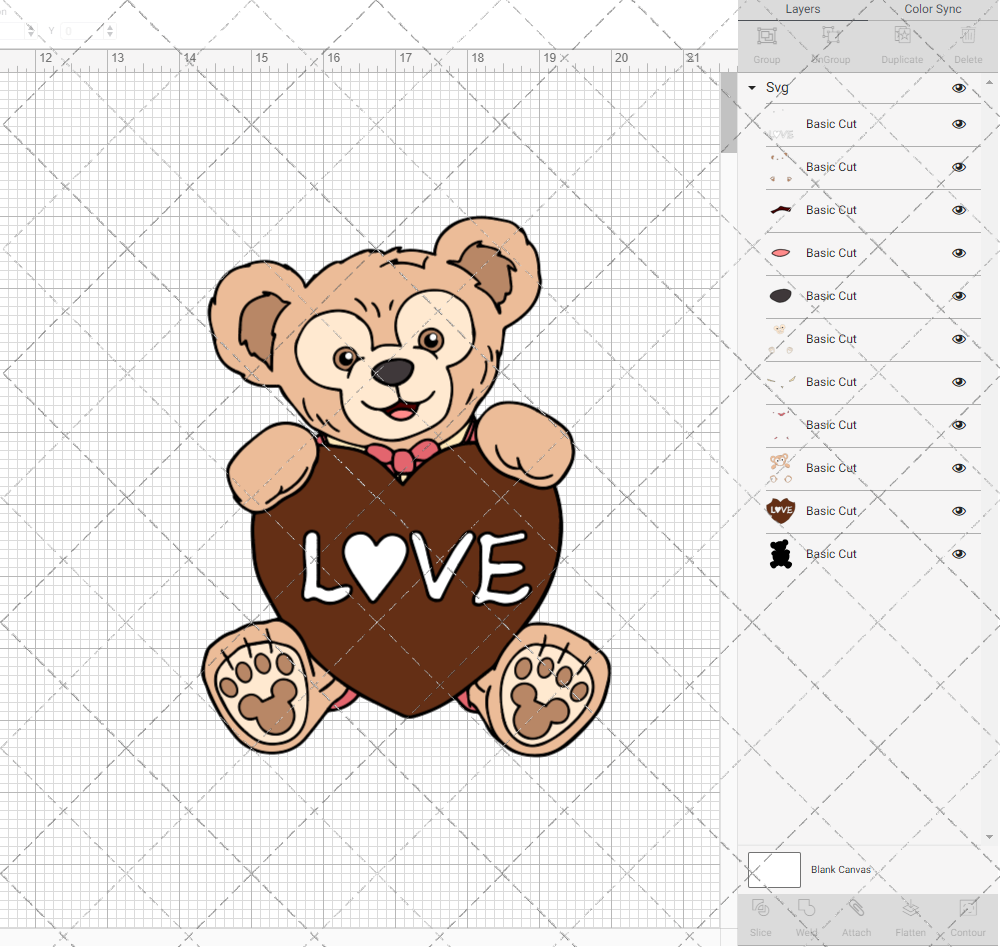Hide the tan bear body layer
1000x947 pixels.
click(x=959, y=468)
